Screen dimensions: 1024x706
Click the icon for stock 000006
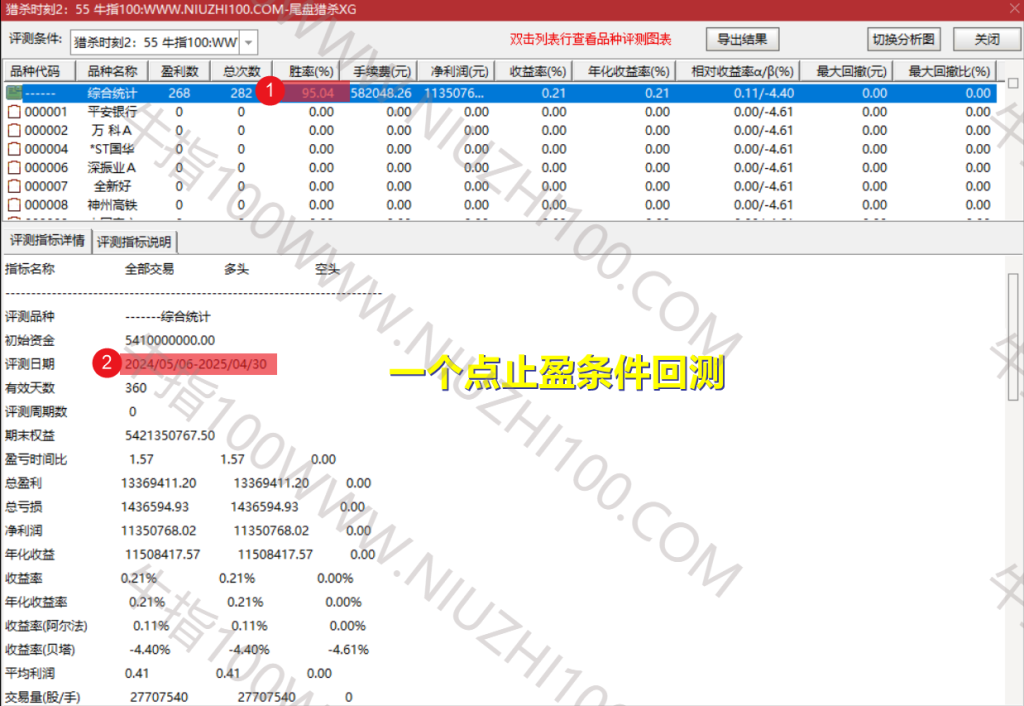coord(14,168)
